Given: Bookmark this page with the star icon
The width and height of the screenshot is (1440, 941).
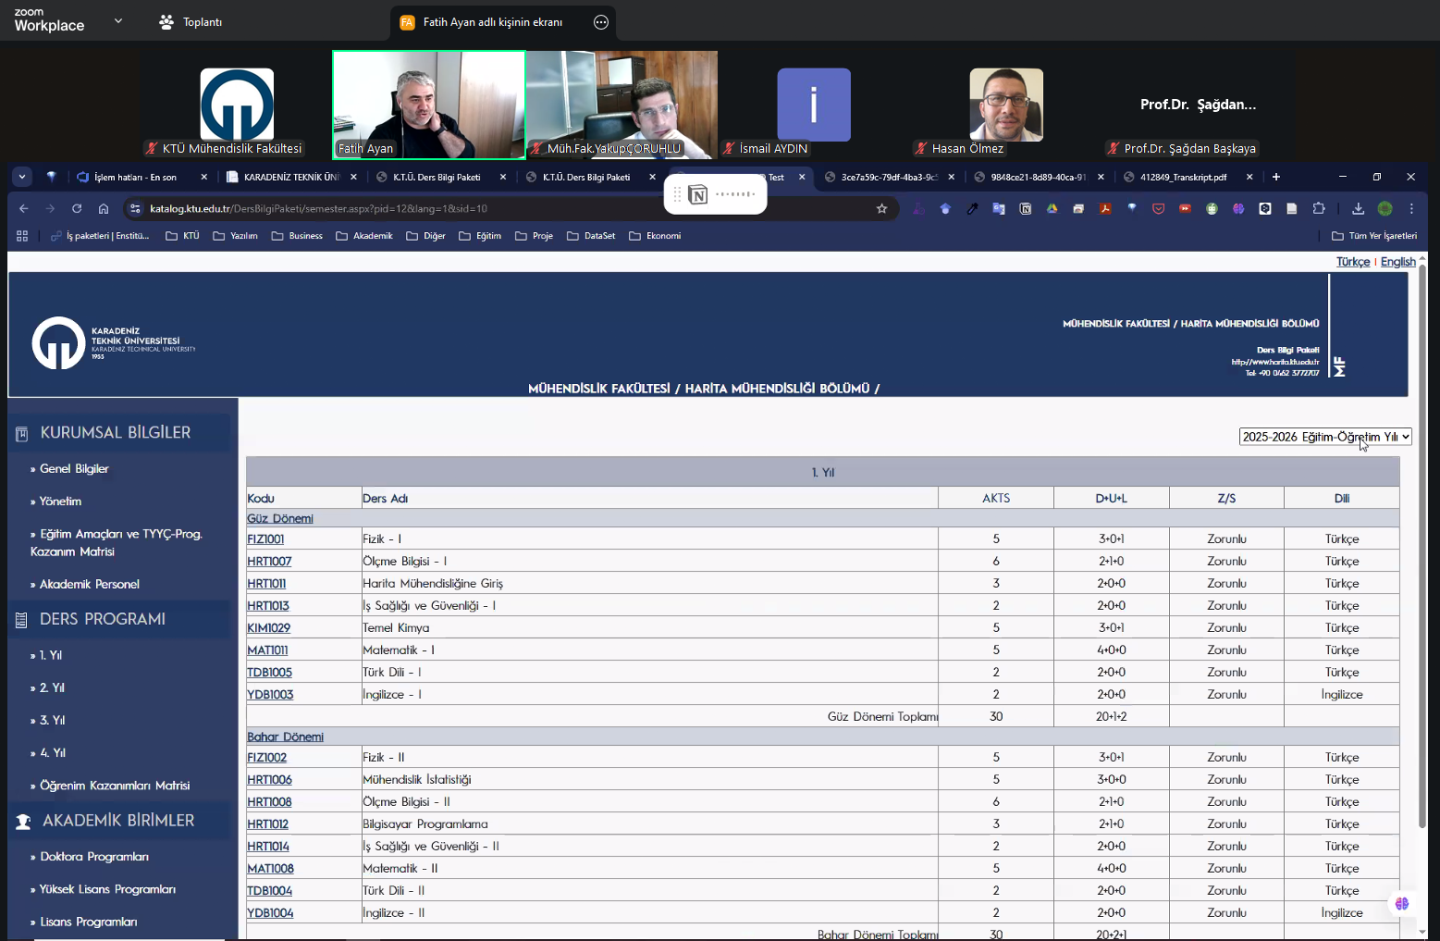Looking at the screenshot, I should 881,209.
